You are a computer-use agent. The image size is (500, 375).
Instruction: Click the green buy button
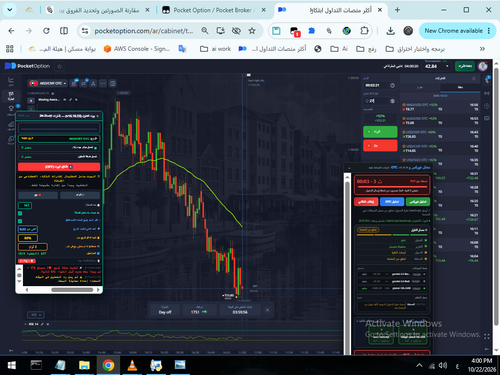pyautogui.click(x=380, y=132)
